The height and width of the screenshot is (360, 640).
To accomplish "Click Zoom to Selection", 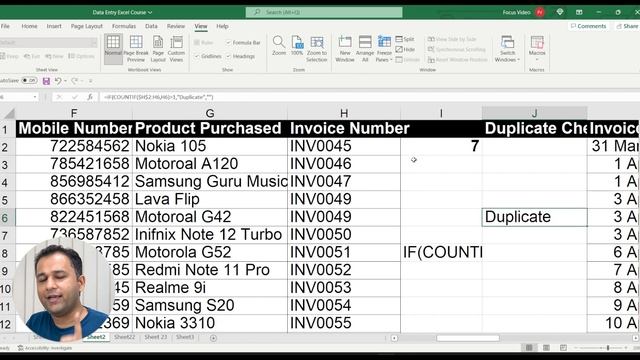I will tap(317, 48).
